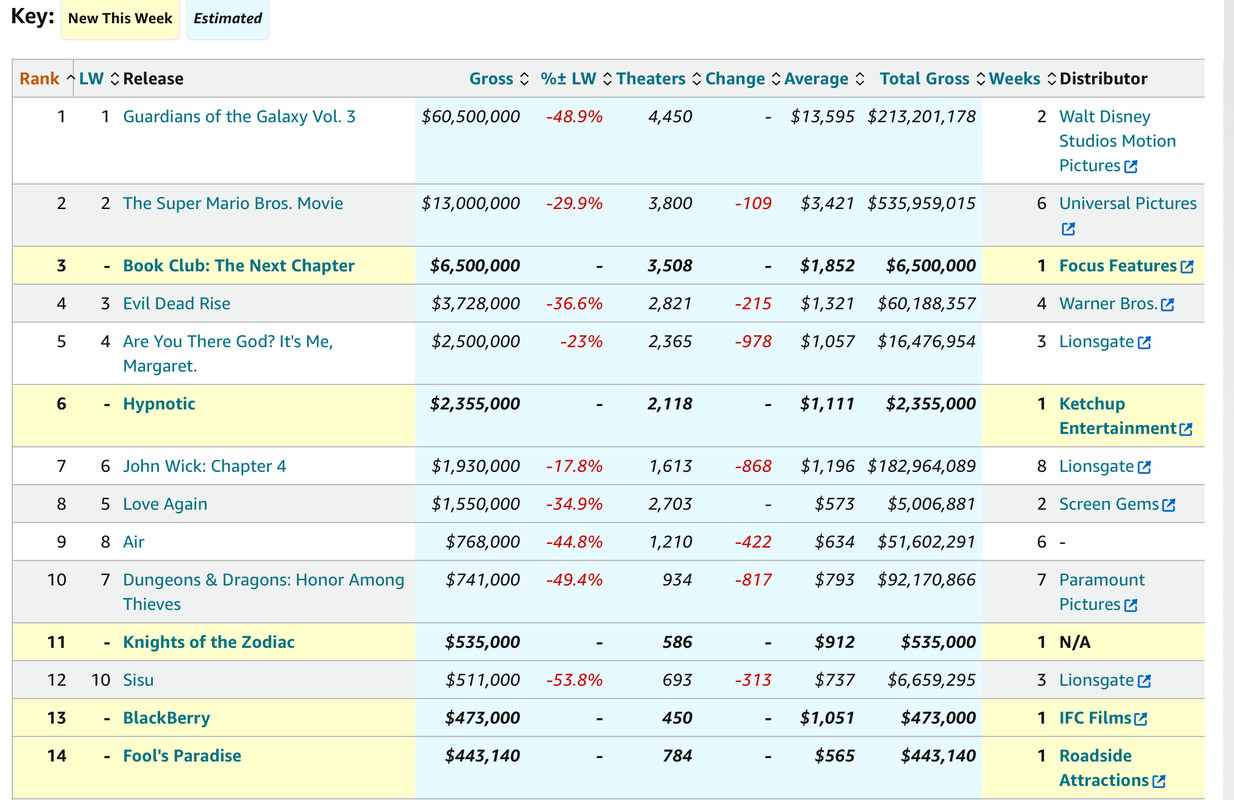
Task: Open Warner Bros. distributor link
Action: pos(1108,304)
